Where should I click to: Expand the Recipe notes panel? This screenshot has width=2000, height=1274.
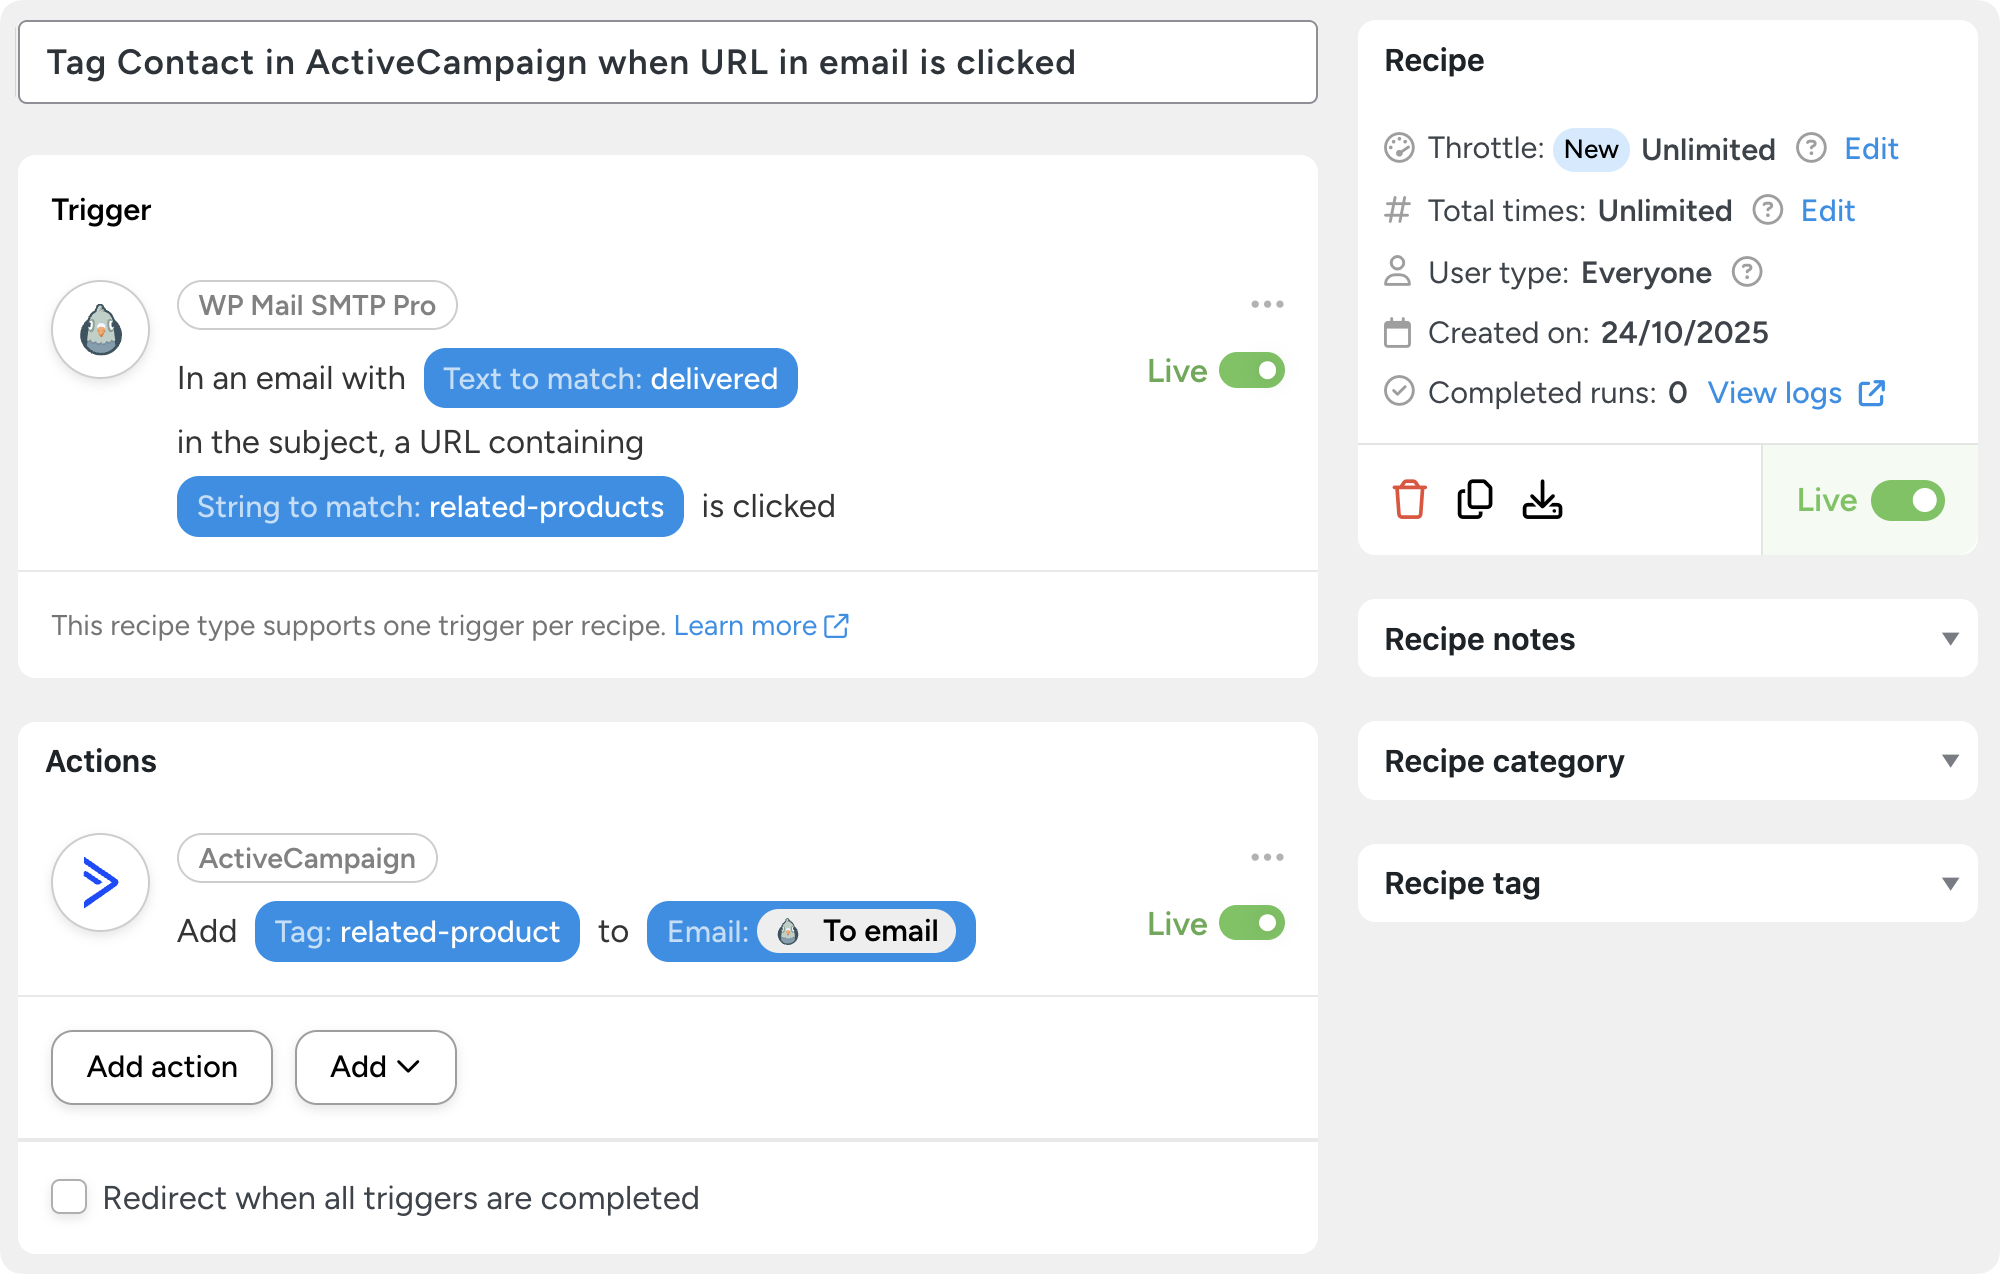click(x=1949, y=638)
